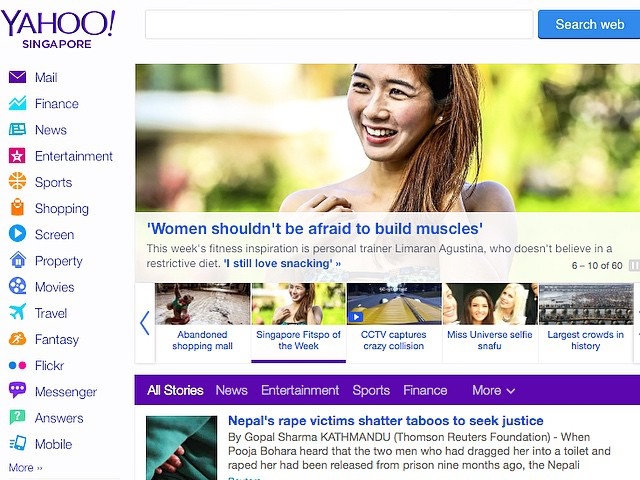The image size is (640, 480).
Task: Expand the More » sidebar link
Action: (25, 467)
